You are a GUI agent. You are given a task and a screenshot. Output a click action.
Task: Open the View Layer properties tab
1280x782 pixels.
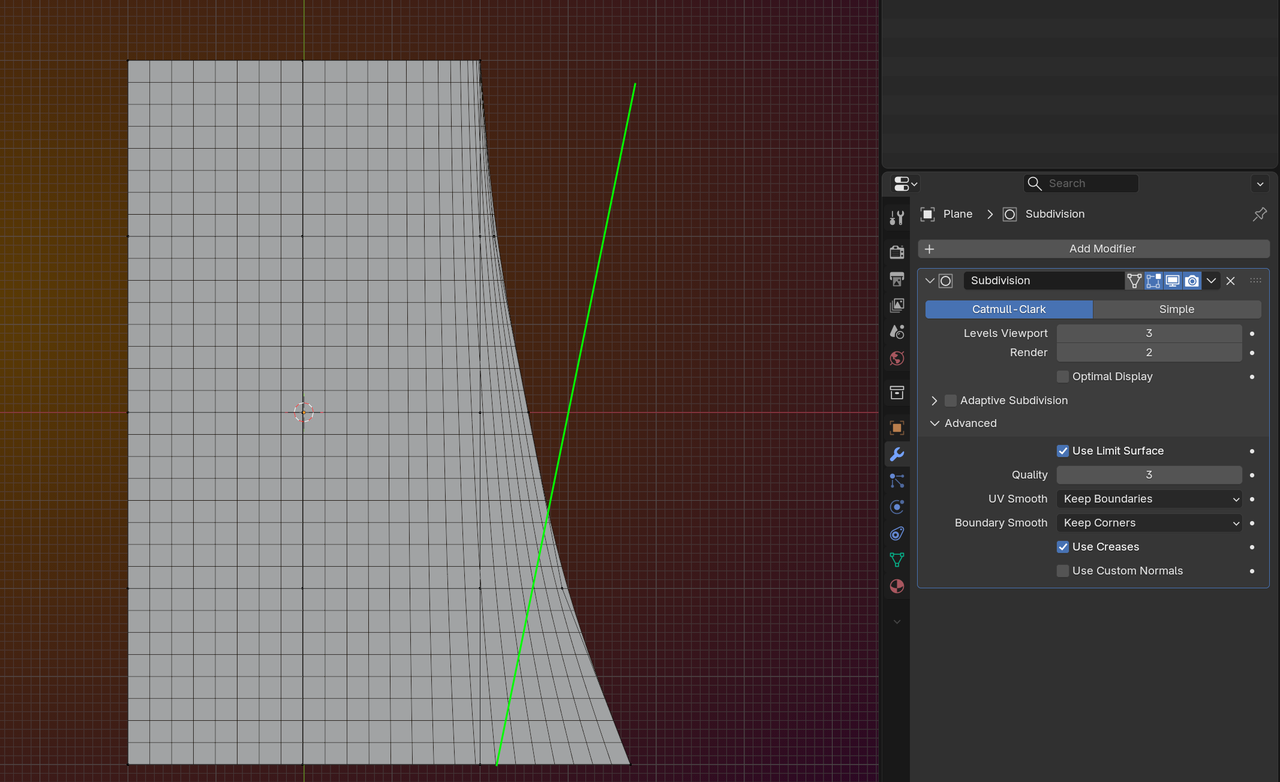tap(897, 305)
